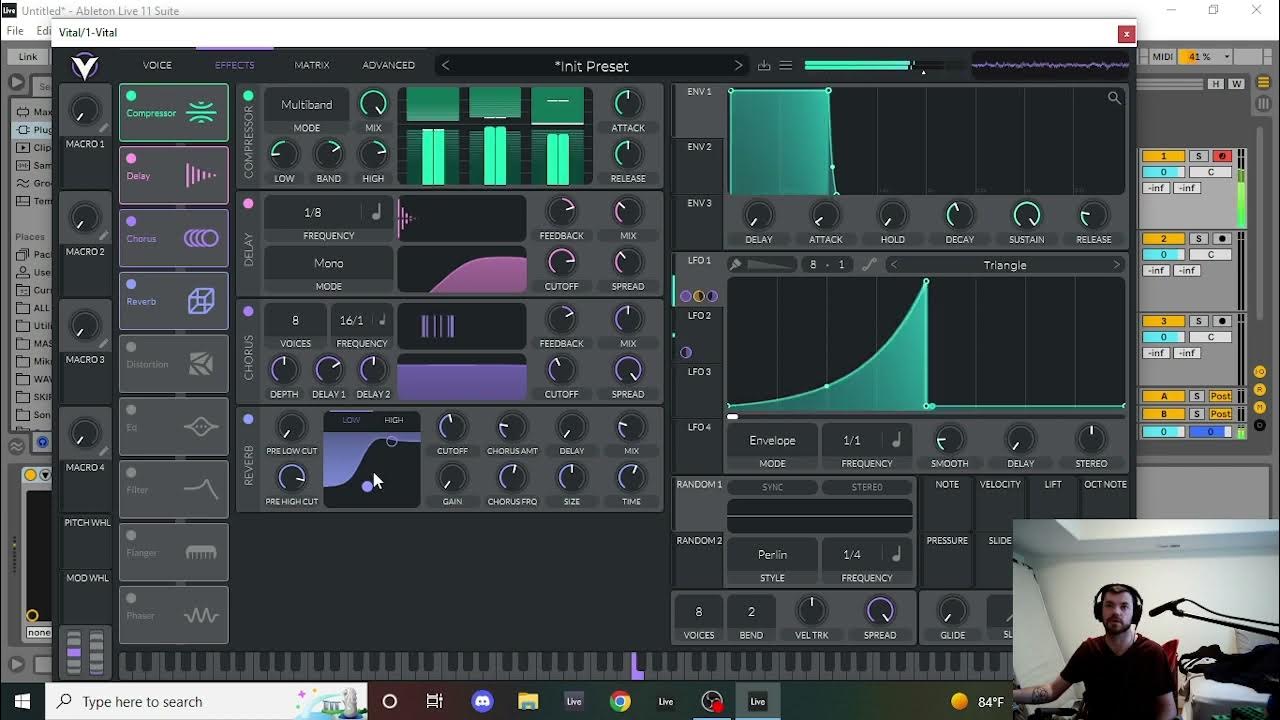
Task: Enable the Flanger effect
Action: tap(131, 536)
